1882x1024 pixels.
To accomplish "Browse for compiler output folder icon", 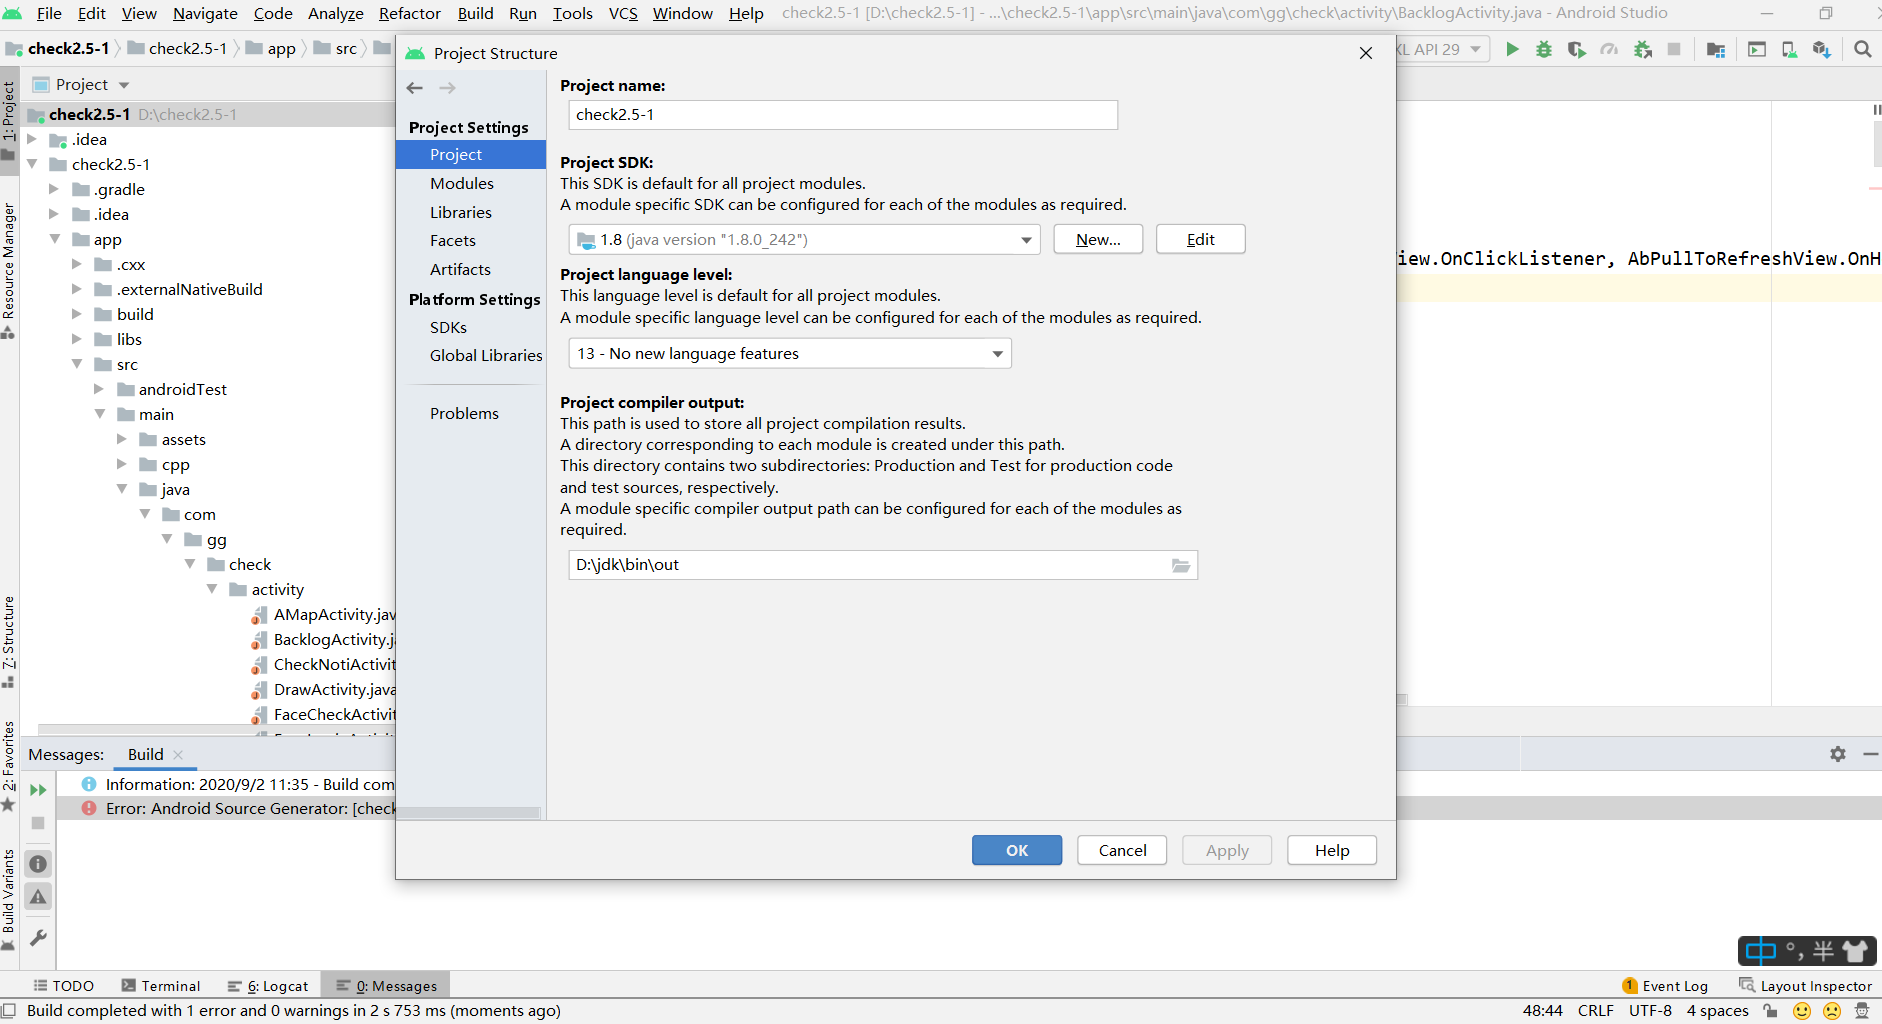I will coord(1181,565).
